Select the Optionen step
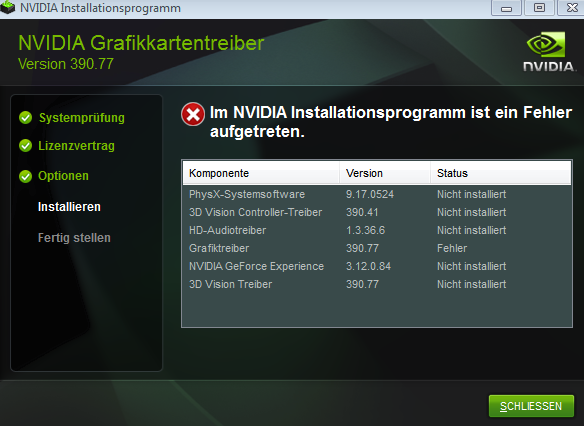The width and height of the screenshot is (584, 426). (63, 176)
